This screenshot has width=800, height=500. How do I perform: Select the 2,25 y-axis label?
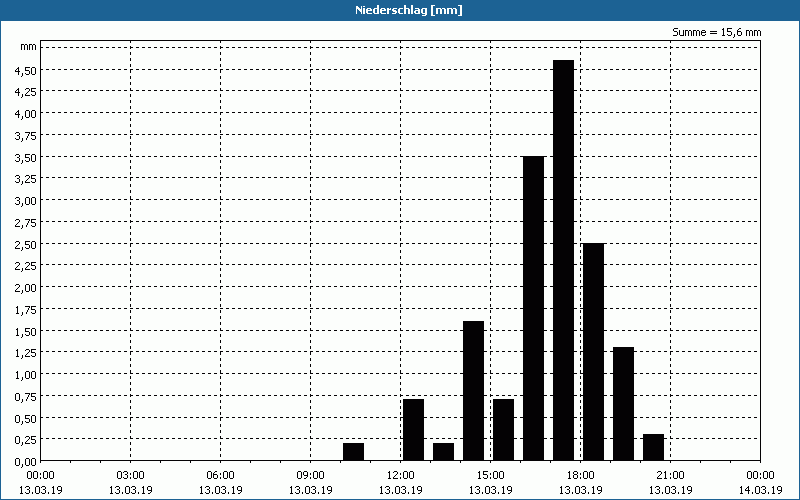26,266
